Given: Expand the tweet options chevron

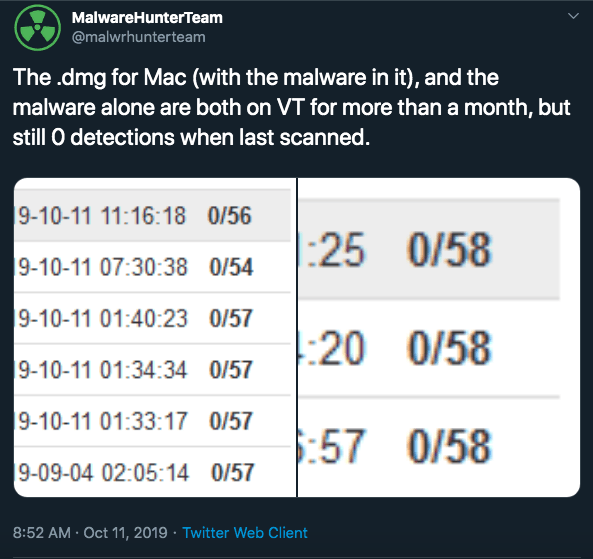Looking at the screenshot, I should (x=573, y=16).
